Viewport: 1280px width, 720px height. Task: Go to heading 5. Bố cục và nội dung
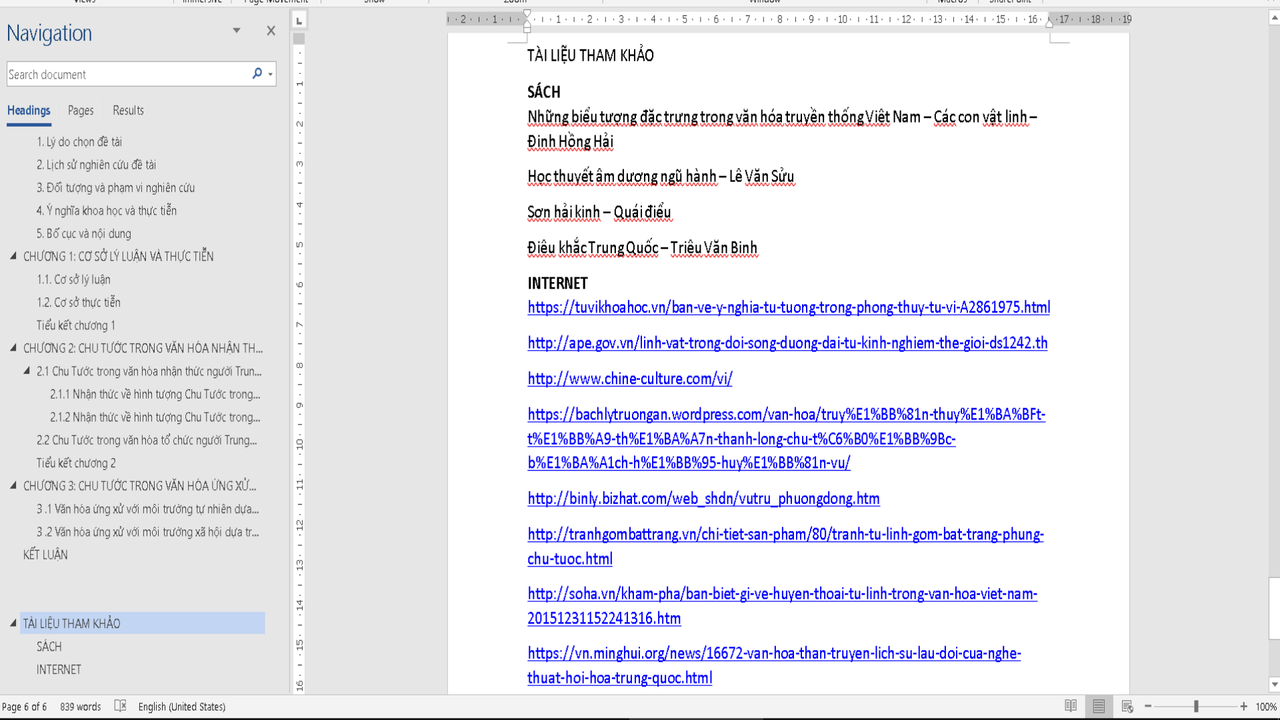83,234
